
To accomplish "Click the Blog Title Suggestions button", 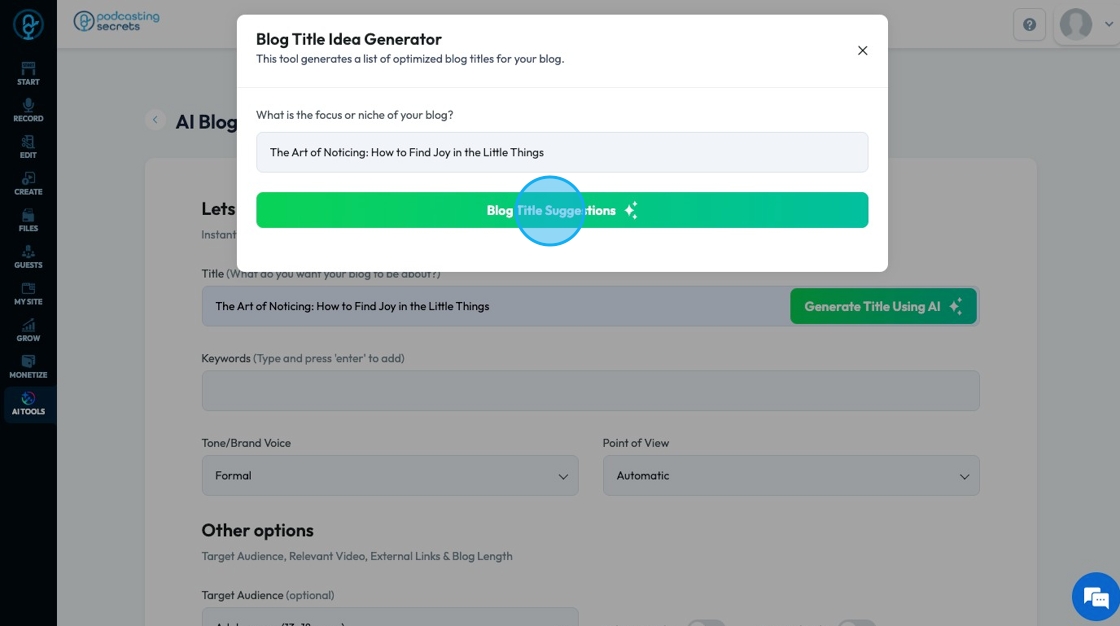I will point(562,210).
